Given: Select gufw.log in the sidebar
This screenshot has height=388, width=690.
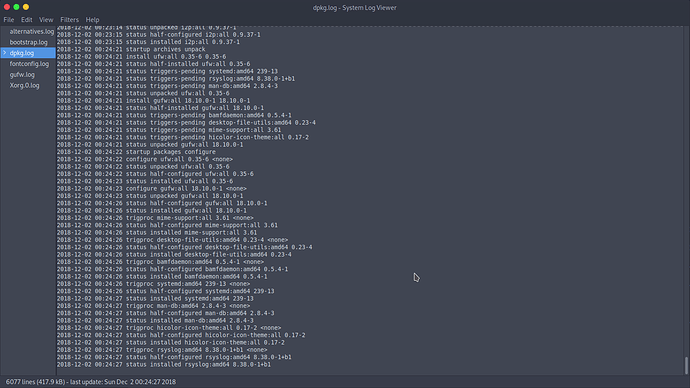Looking at the screenshot, I should pos(22,75).
